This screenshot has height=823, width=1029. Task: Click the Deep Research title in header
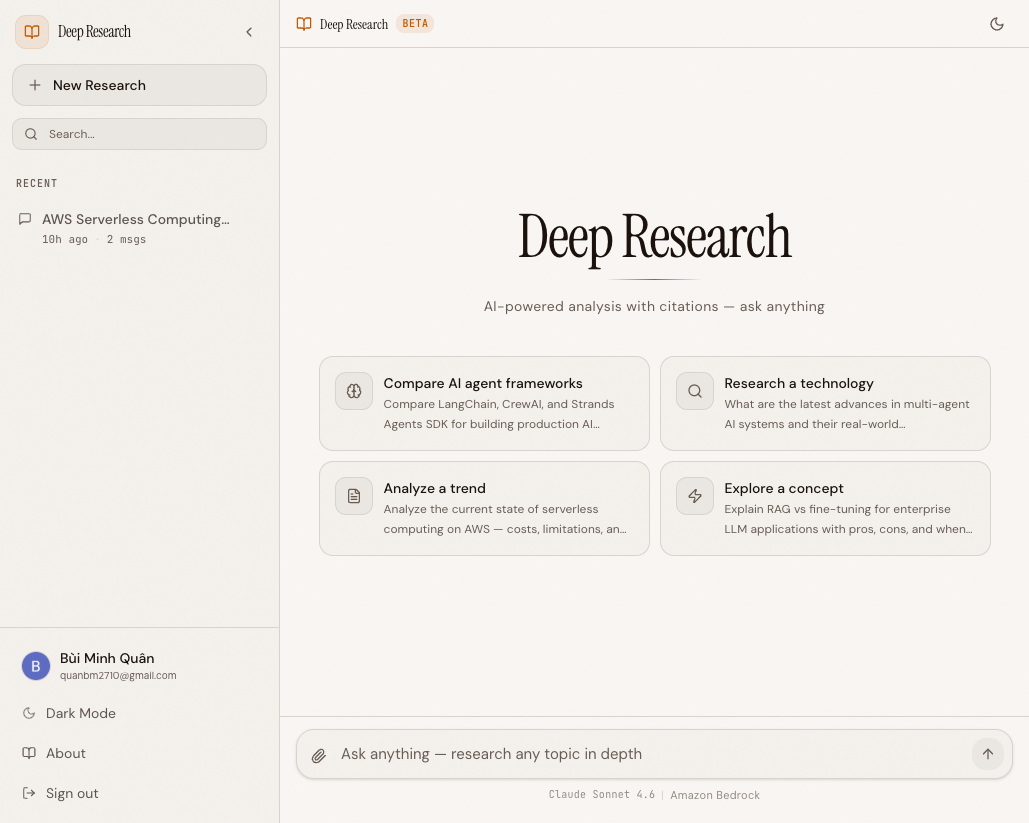[x=354, y=24]
